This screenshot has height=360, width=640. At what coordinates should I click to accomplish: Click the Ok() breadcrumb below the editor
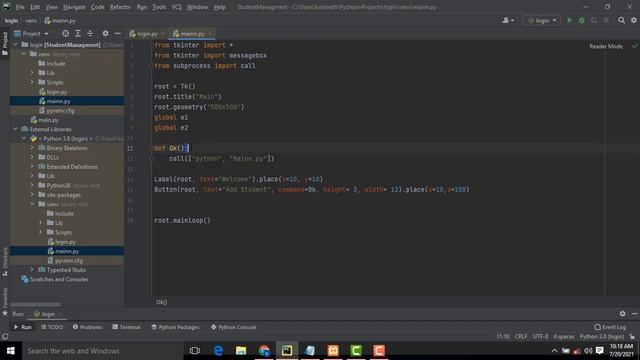[161, 302]
